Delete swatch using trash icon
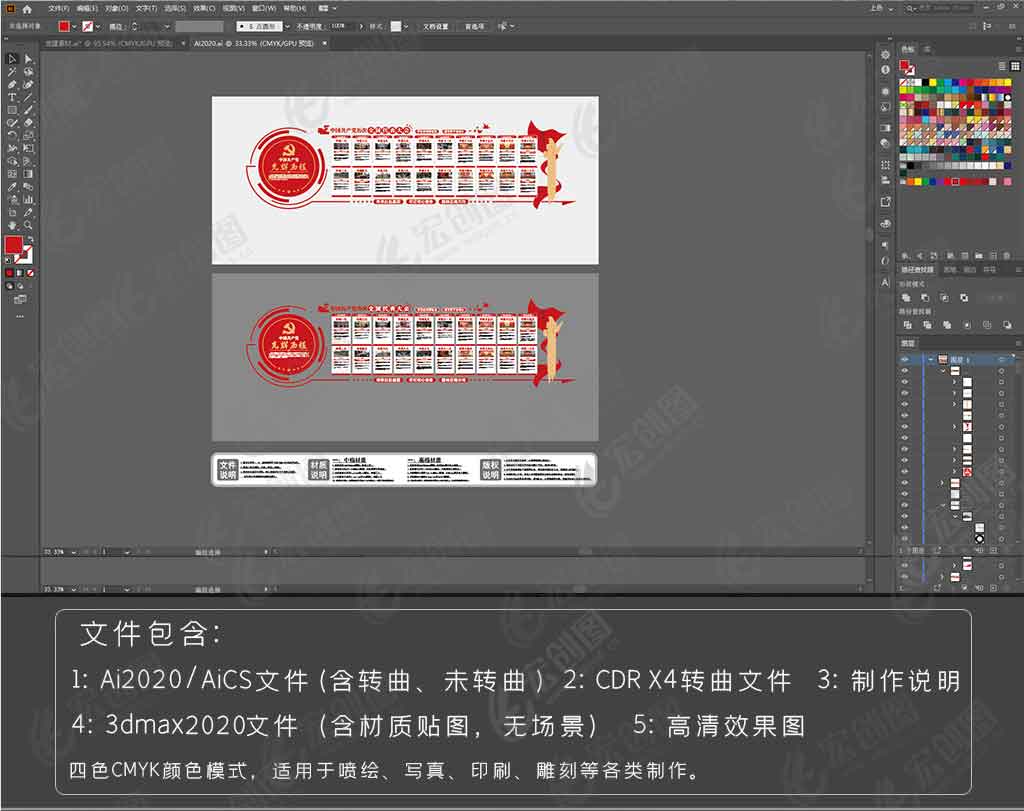The height and width of the screenshot is (811, 1024). 1007,255
